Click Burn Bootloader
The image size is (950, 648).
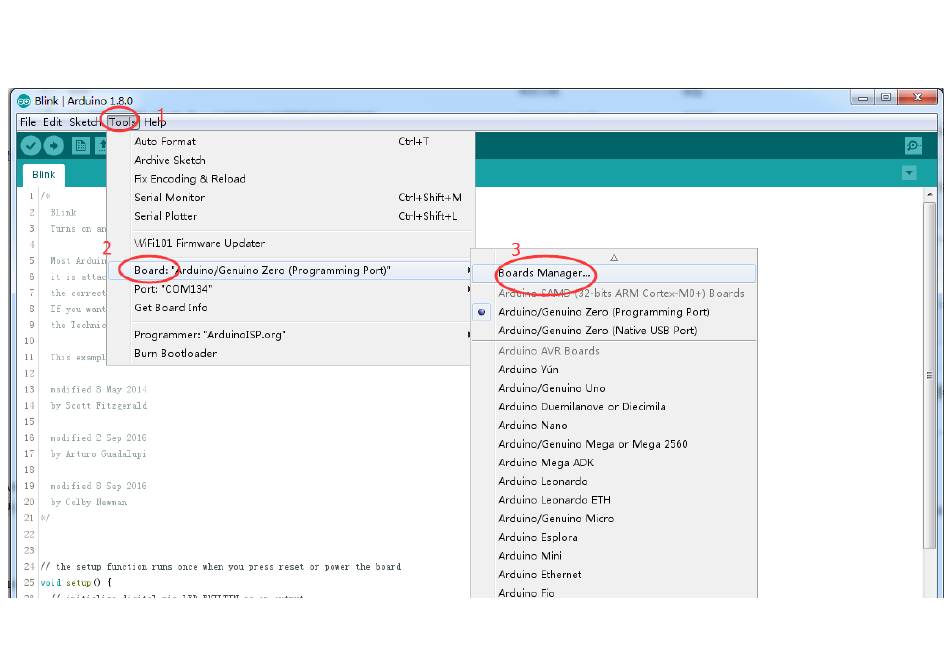291,353
